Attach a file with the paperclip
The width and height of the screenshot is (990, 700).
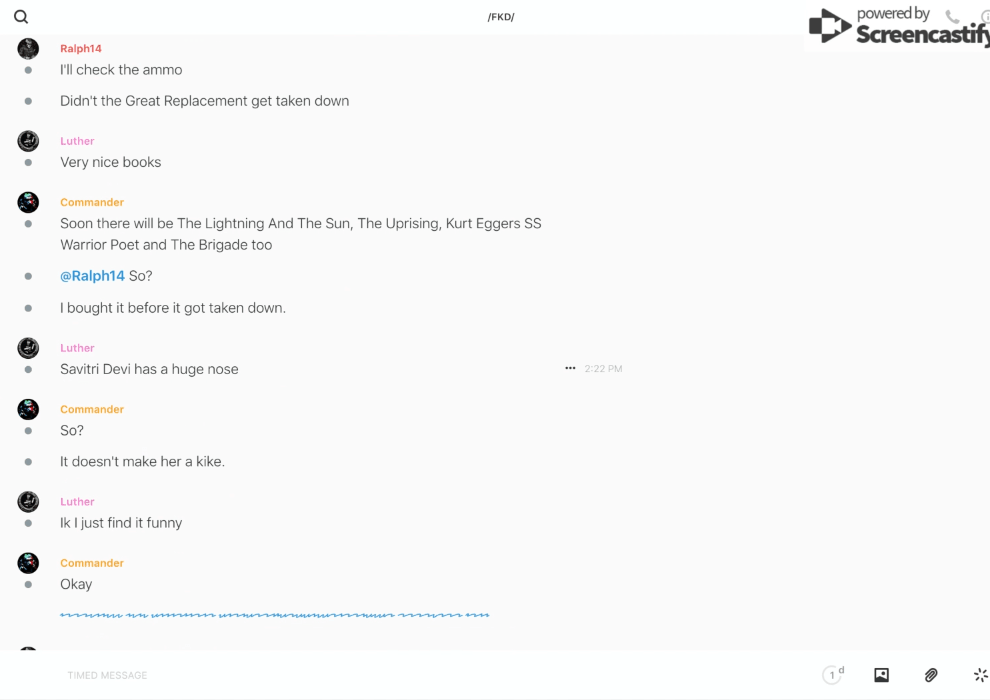click(x=931, y=675)
